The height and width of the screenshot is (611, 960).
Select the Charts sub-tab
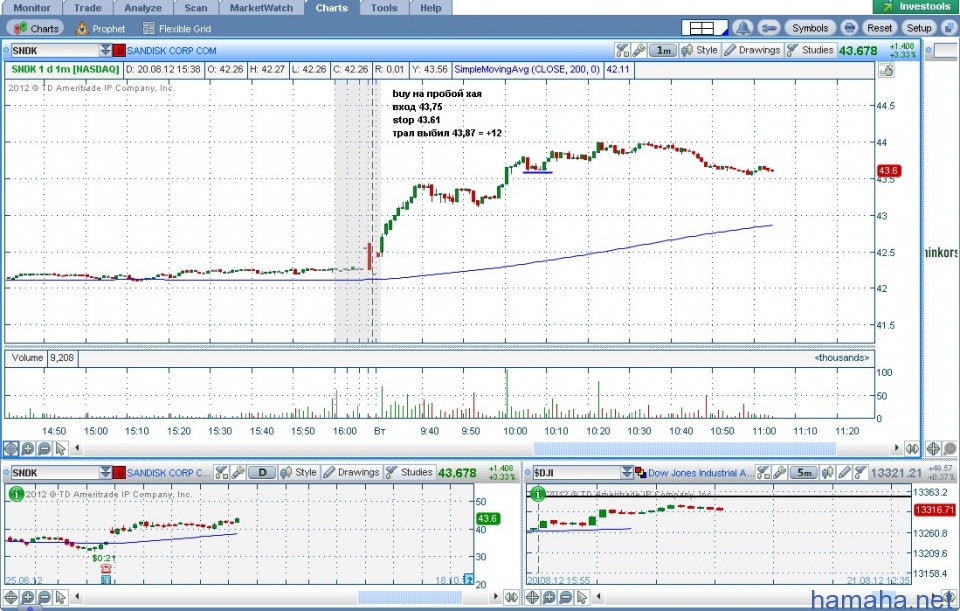click(x=36, y=28)
